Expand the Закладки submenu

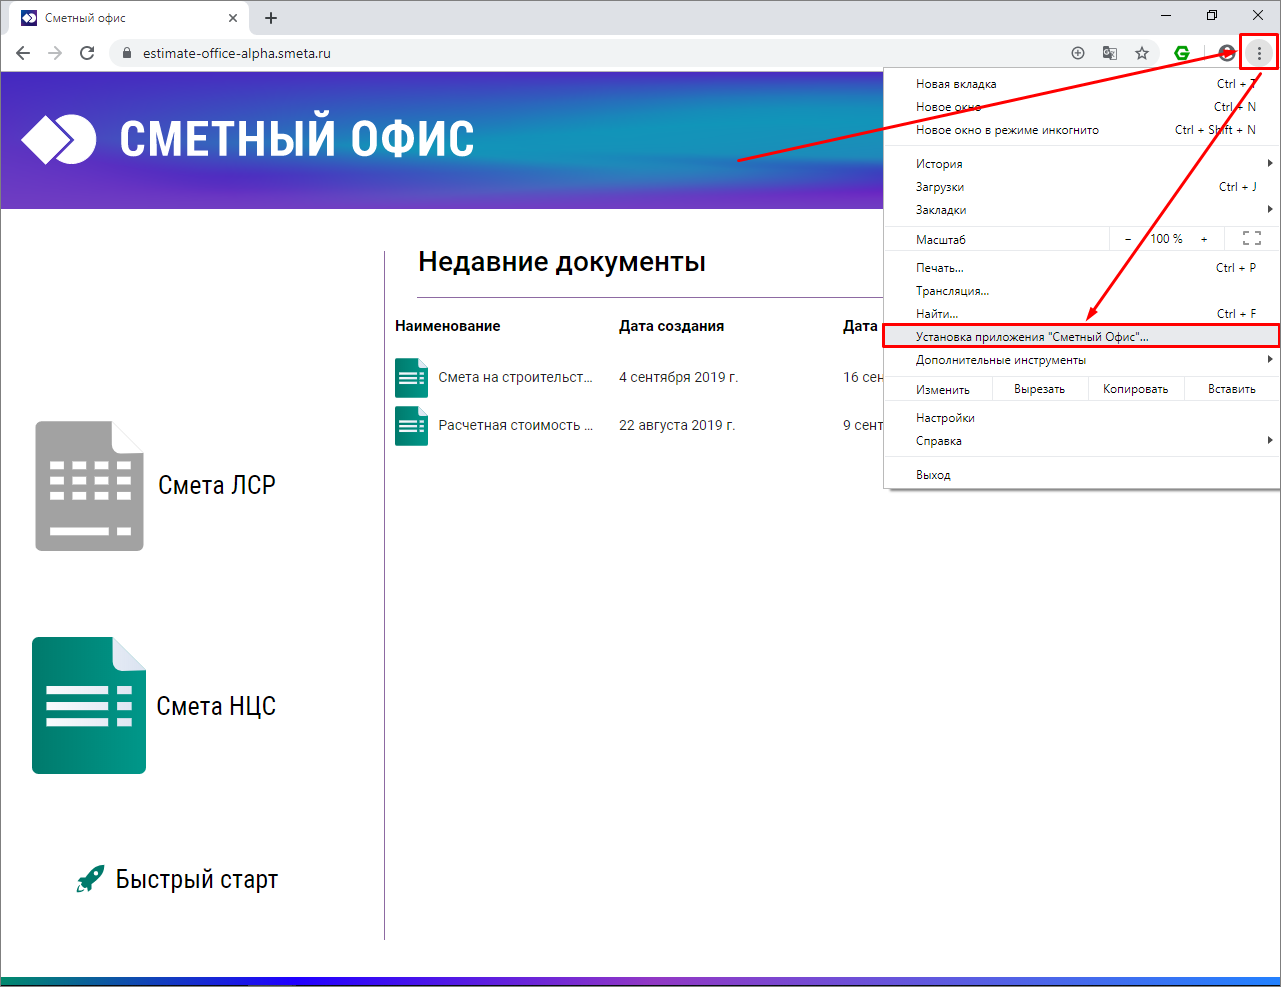pyautogui.click(x=1081, y=210)
